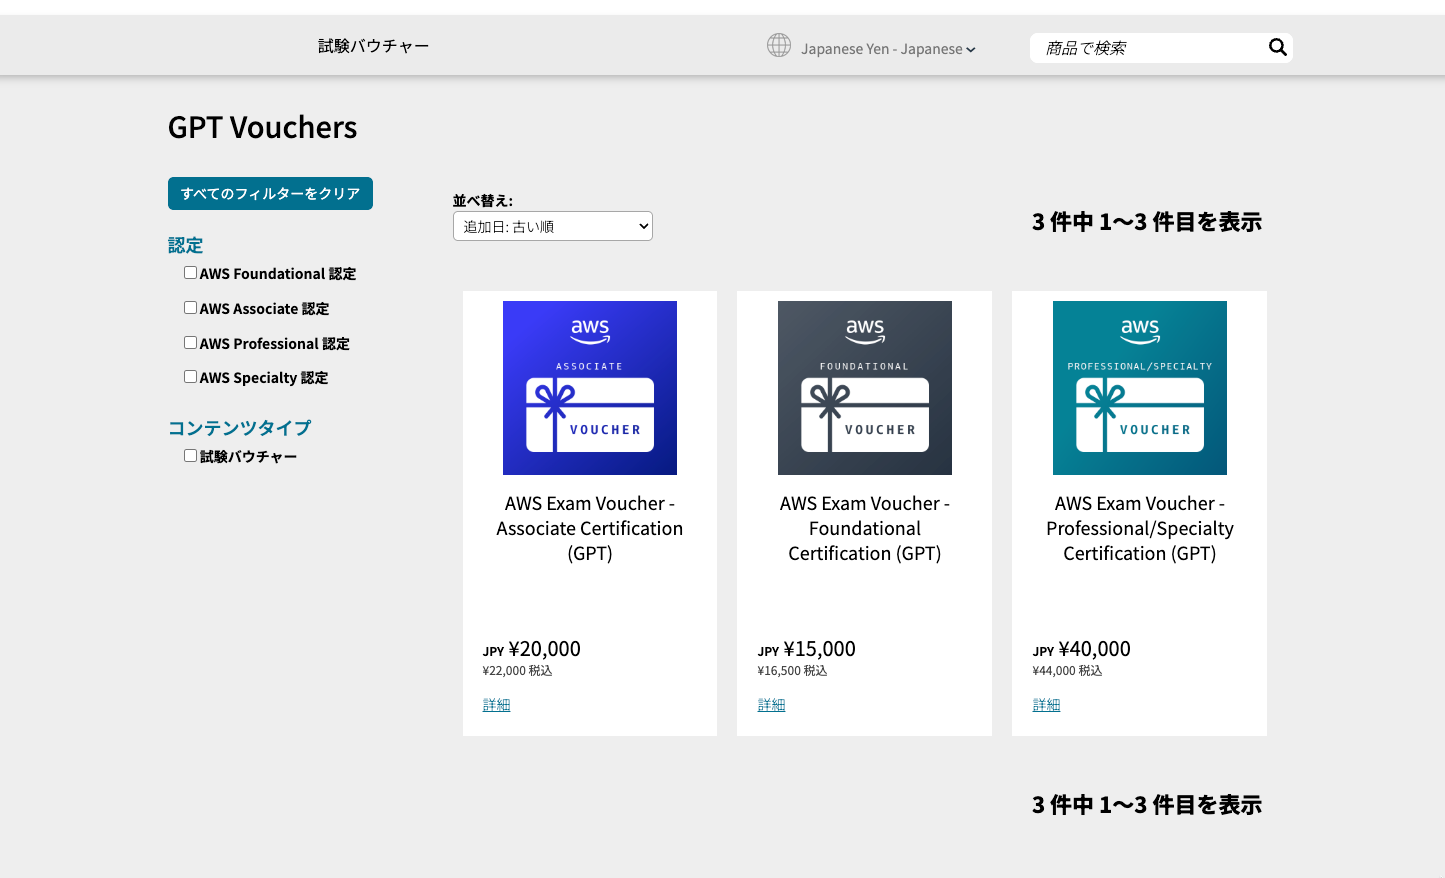1445x878 pixels.
Task: Click the すべてのフィルターをクリア button
Action: 270,194
